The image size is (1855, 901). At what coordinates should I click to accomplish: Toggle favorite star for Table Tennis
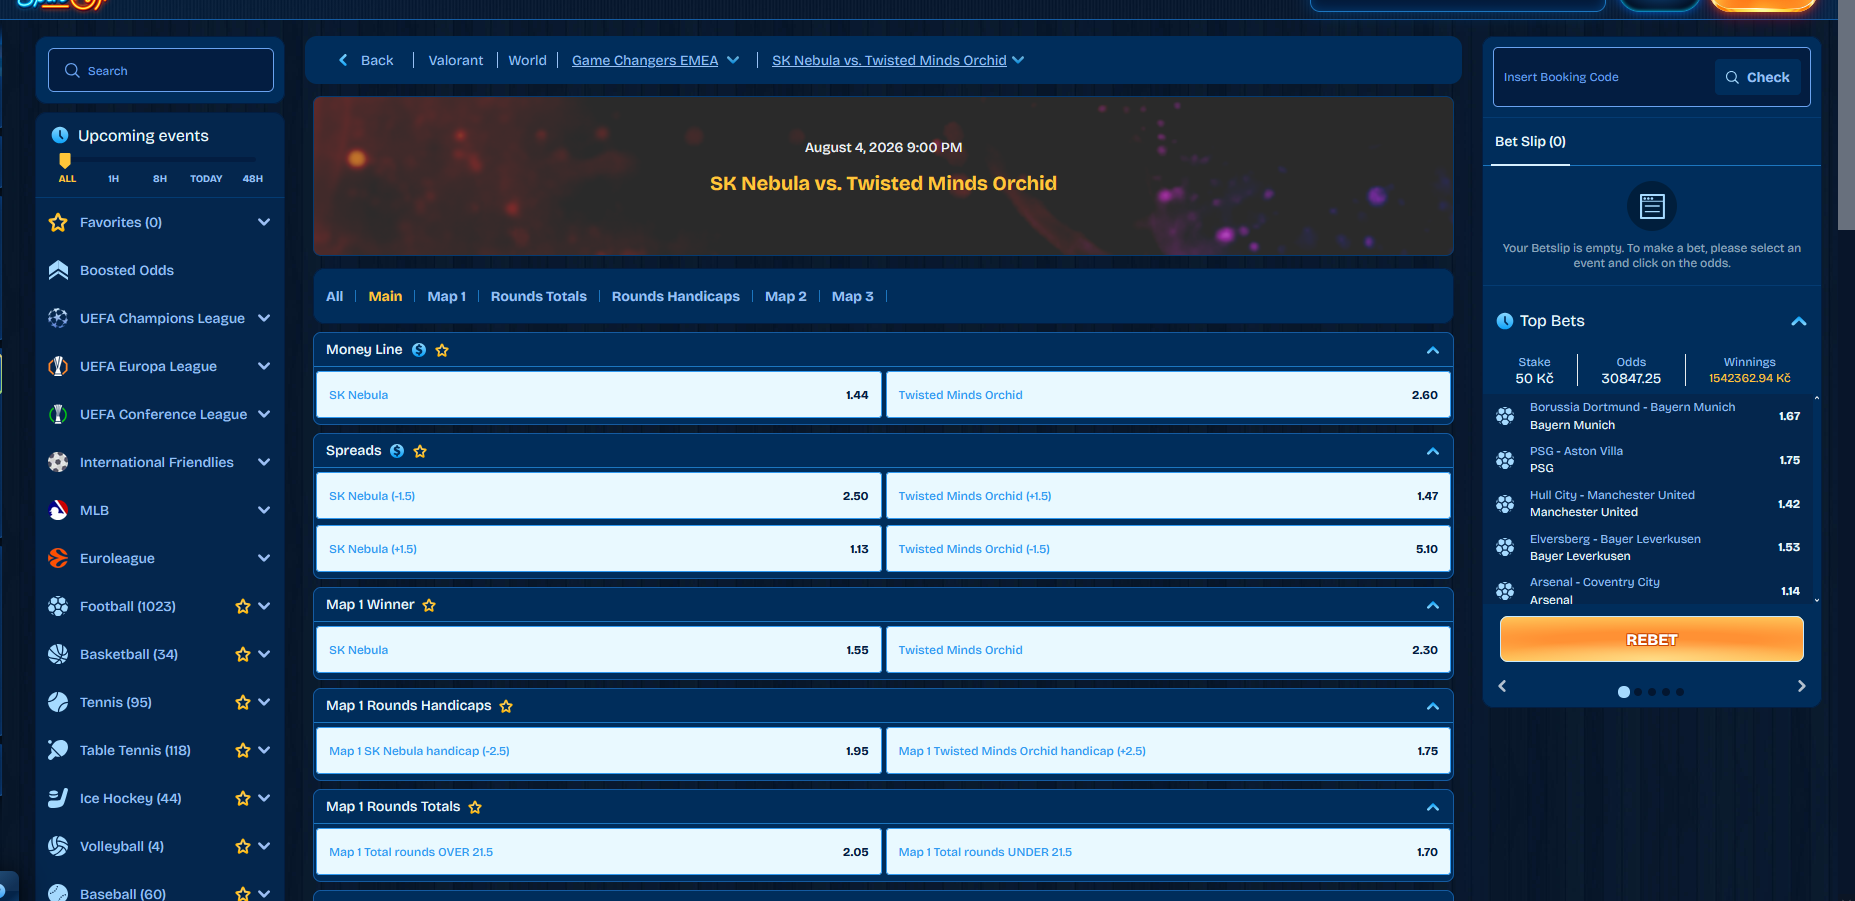tap(242, 750)
